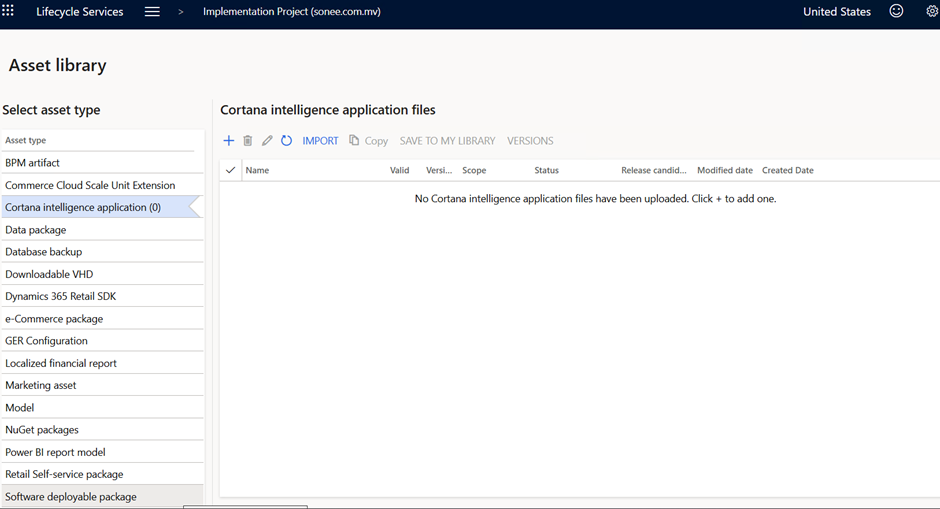
Task: Select Retail Self-service package
Action: coord(103,474)
